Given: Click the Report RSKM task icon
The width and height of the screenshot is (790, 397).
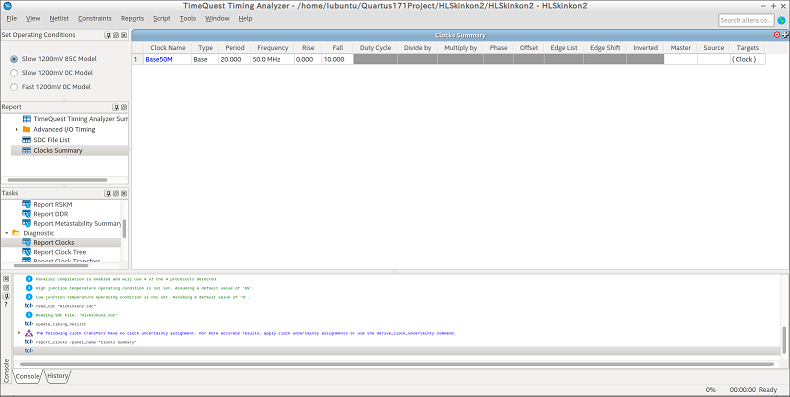Looking at the screenshot, I should 27,205.
